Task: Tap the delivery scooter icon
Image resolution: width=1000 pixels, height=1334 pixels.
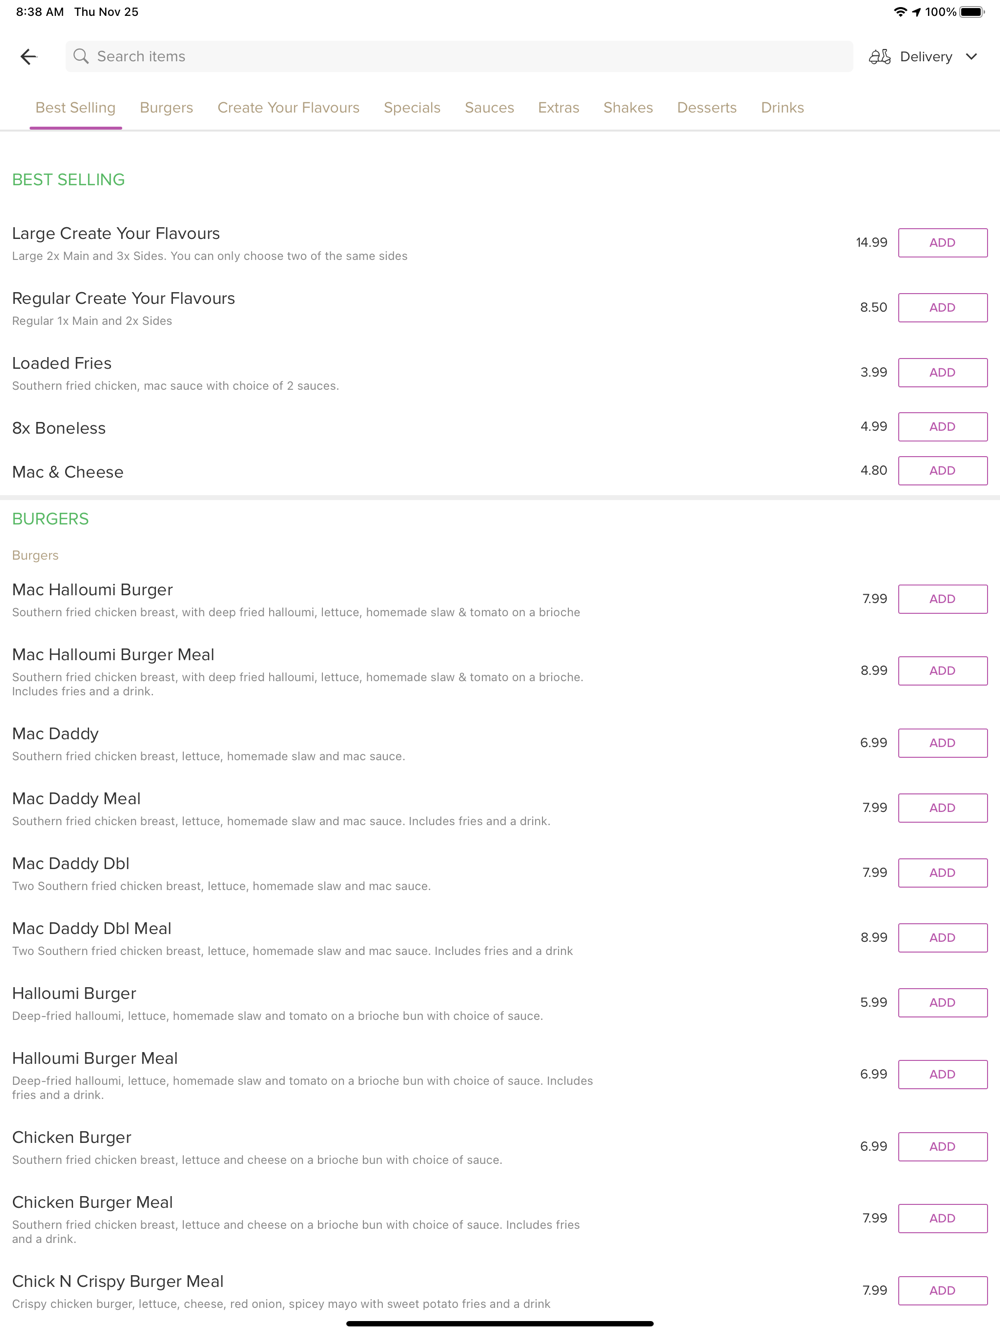Action: coord(880,57)
